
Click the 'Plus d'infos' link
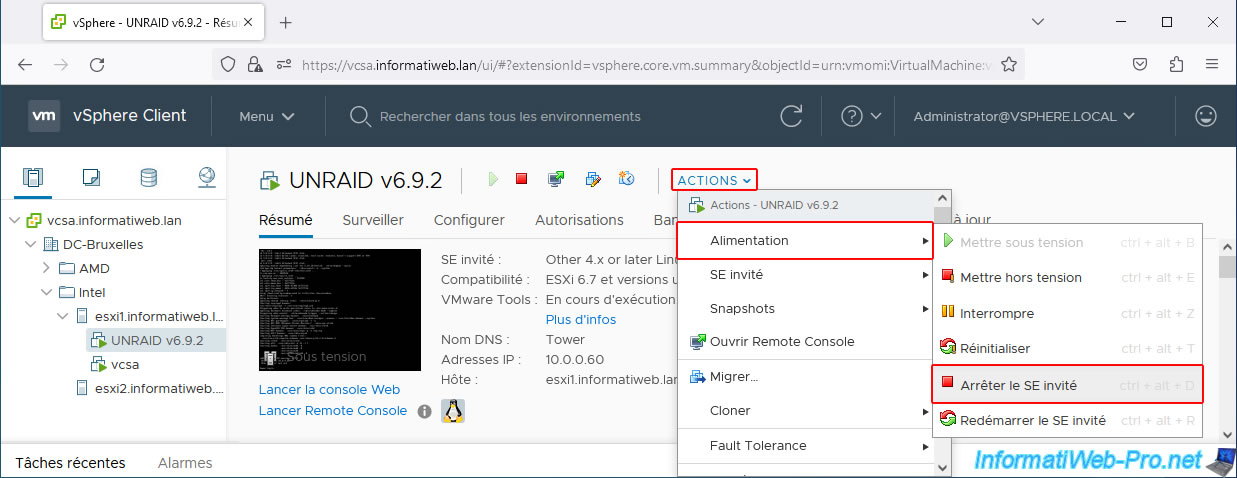pos(580,319)
